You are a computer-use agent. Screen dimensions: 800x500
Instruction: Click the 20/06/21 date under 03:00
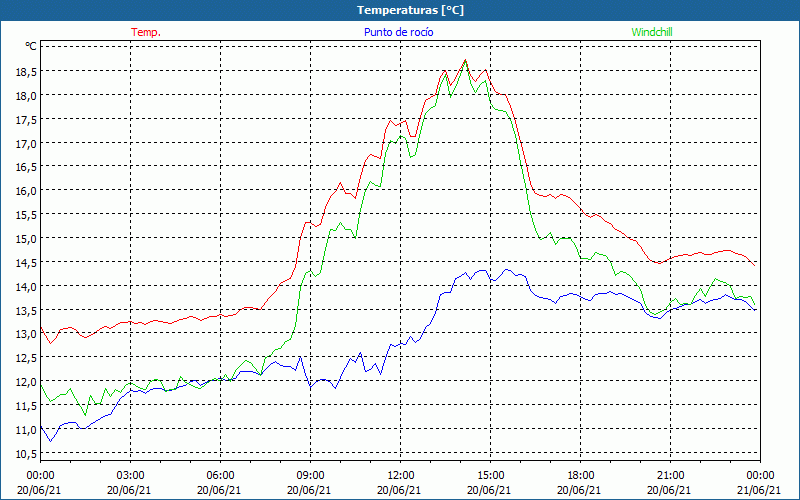tap(129, 490)
